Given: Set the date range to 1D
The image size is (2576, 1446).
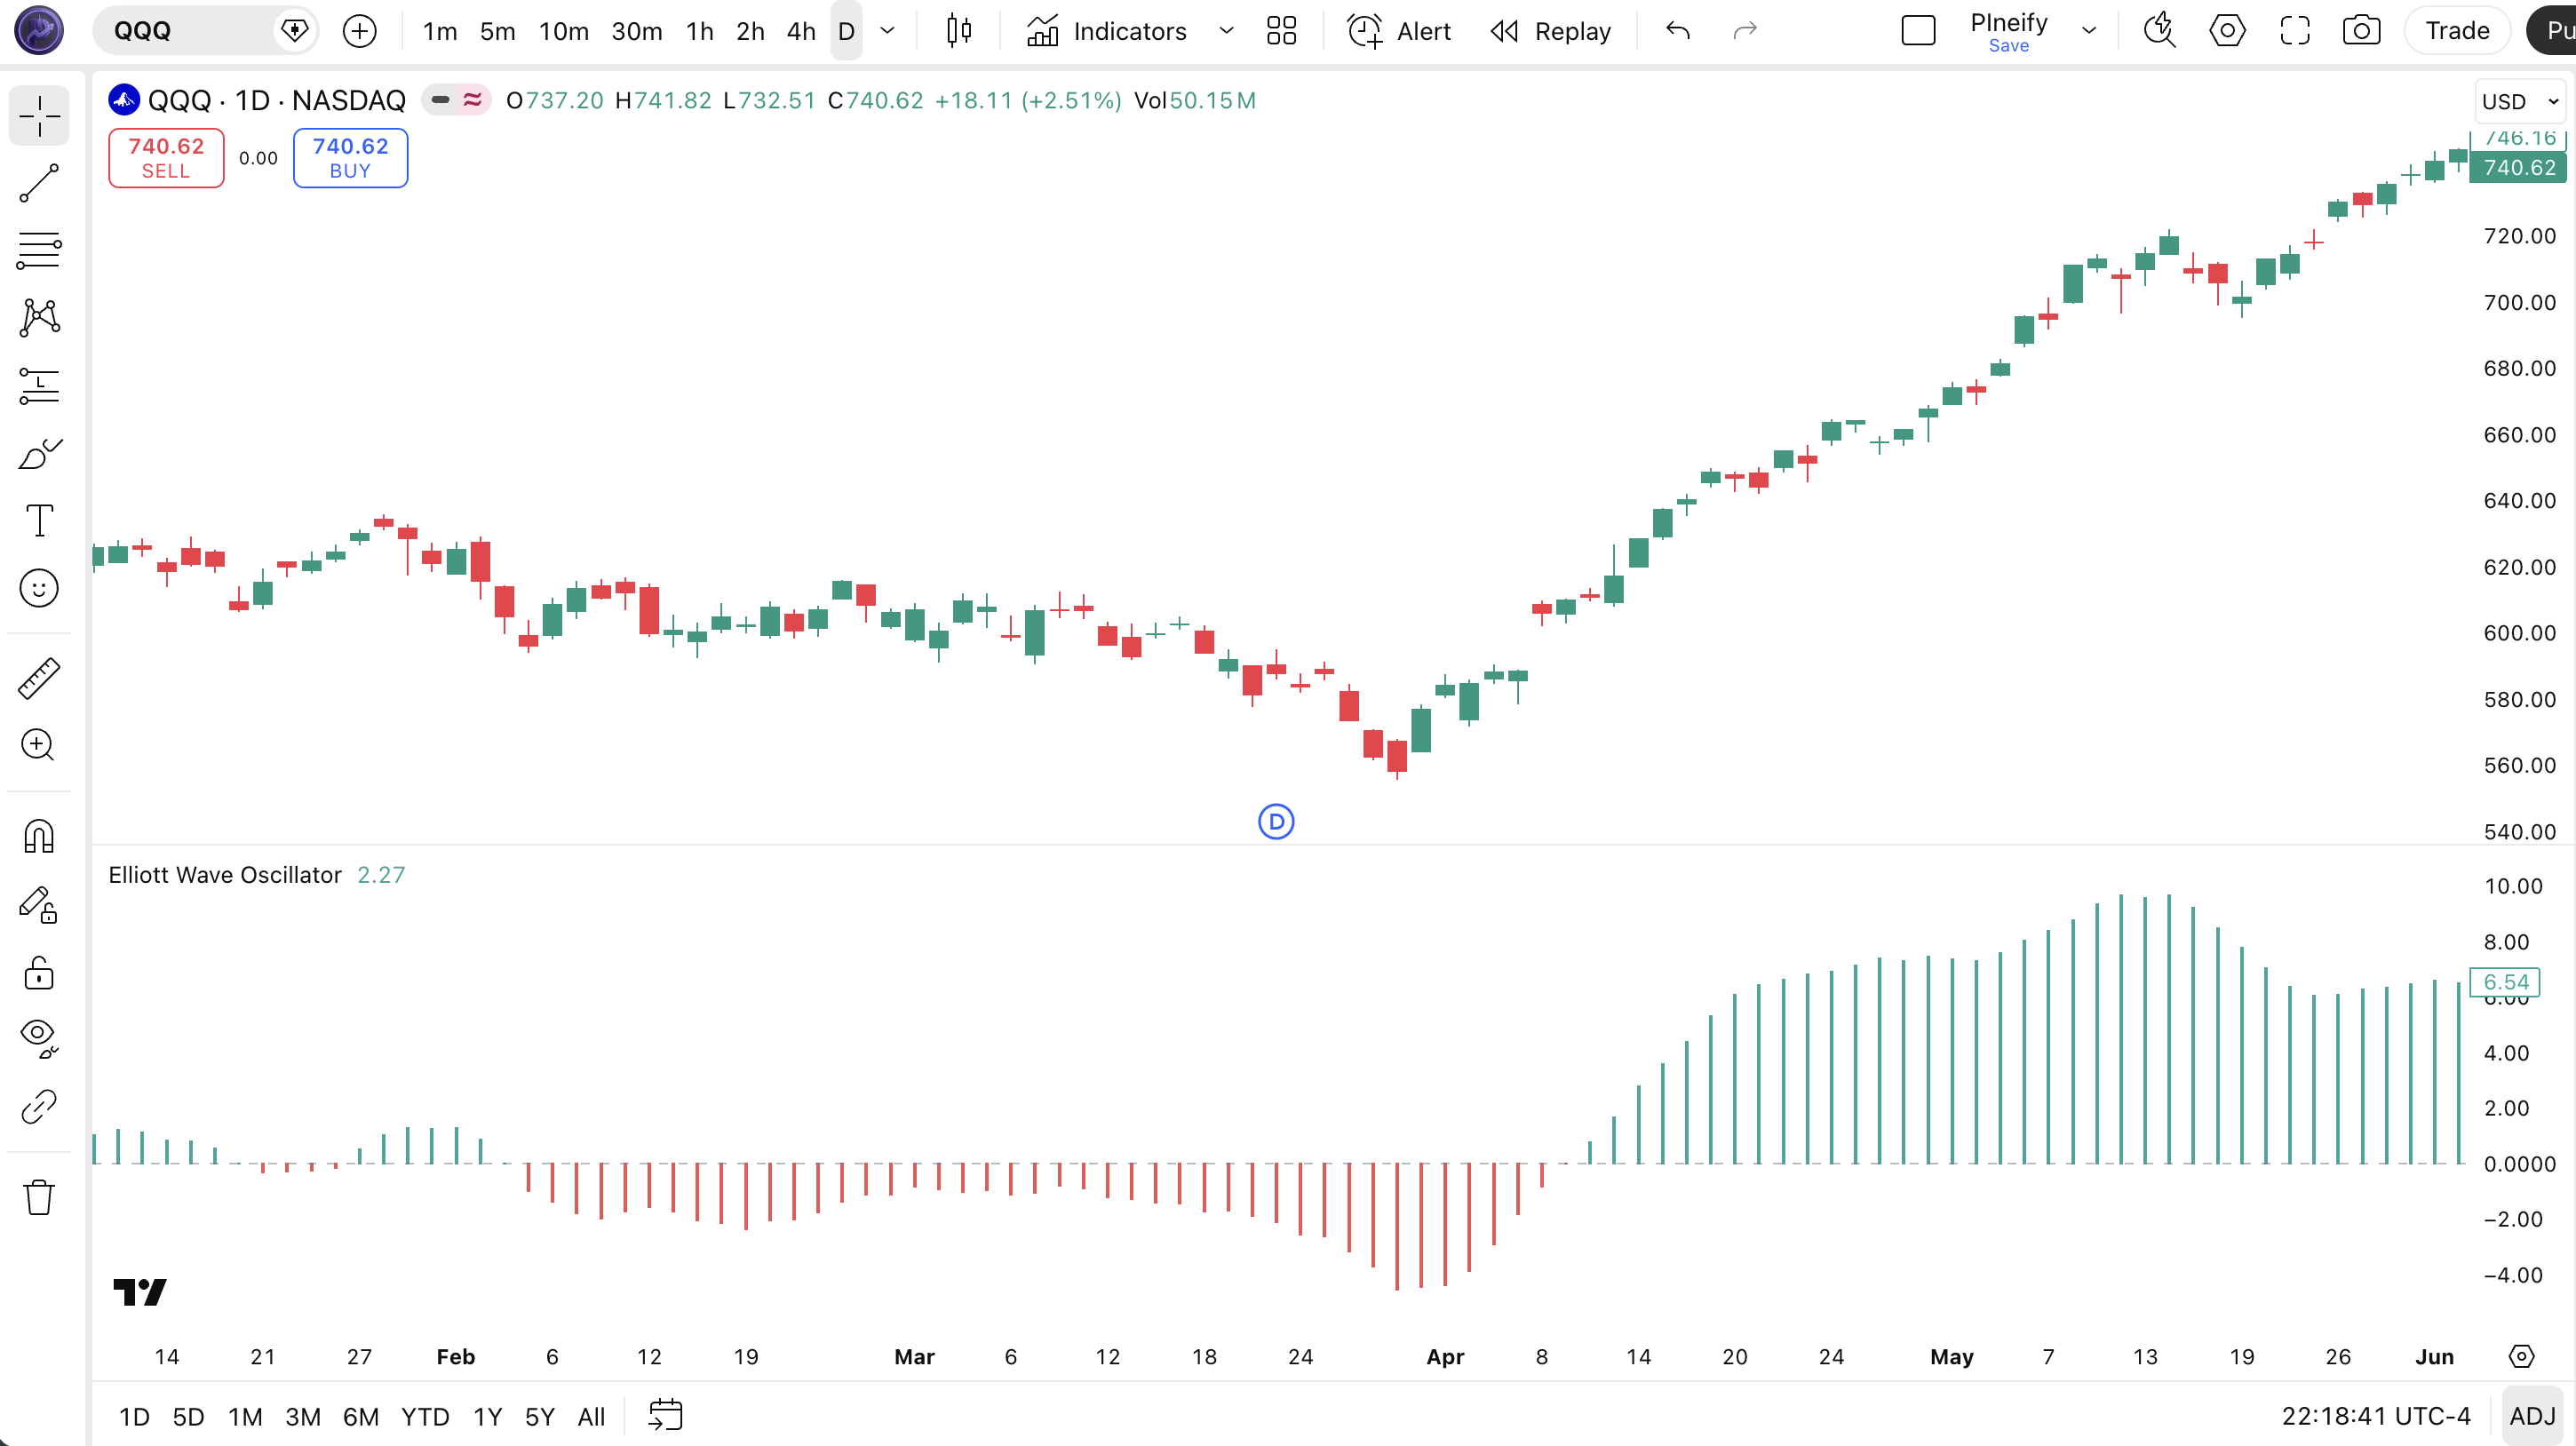Looking at the screenshot, I should point(134,1417).
